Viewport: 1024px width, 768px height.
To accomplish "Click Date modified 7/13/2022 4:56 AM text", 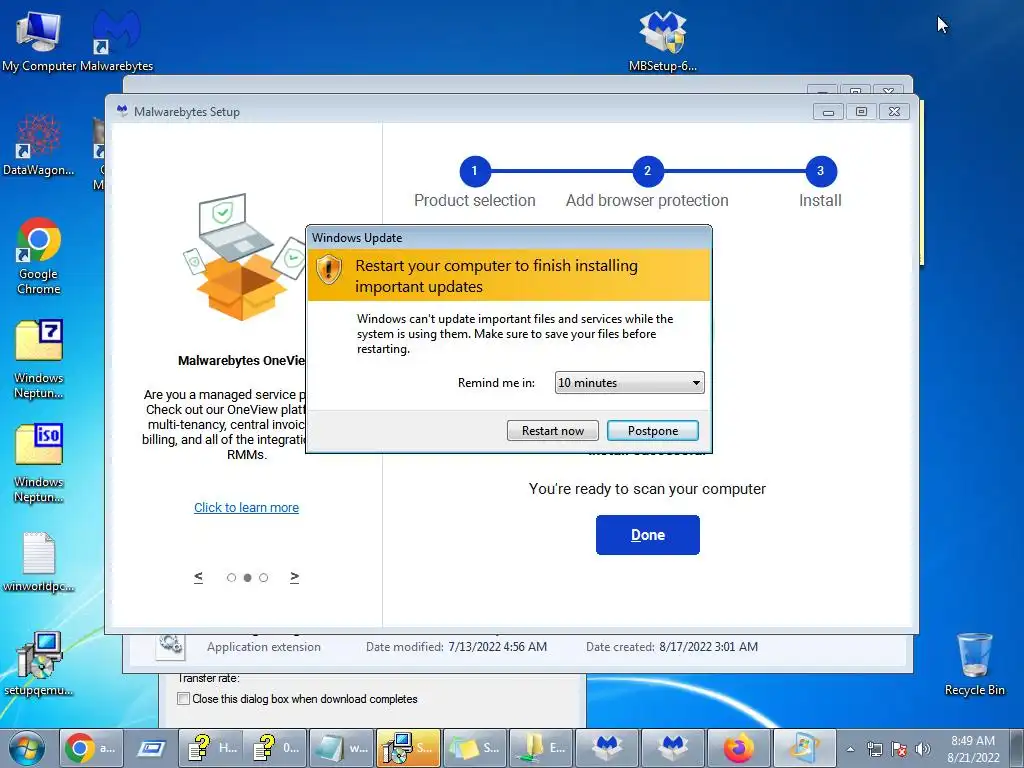I will [x=456, y=647].
